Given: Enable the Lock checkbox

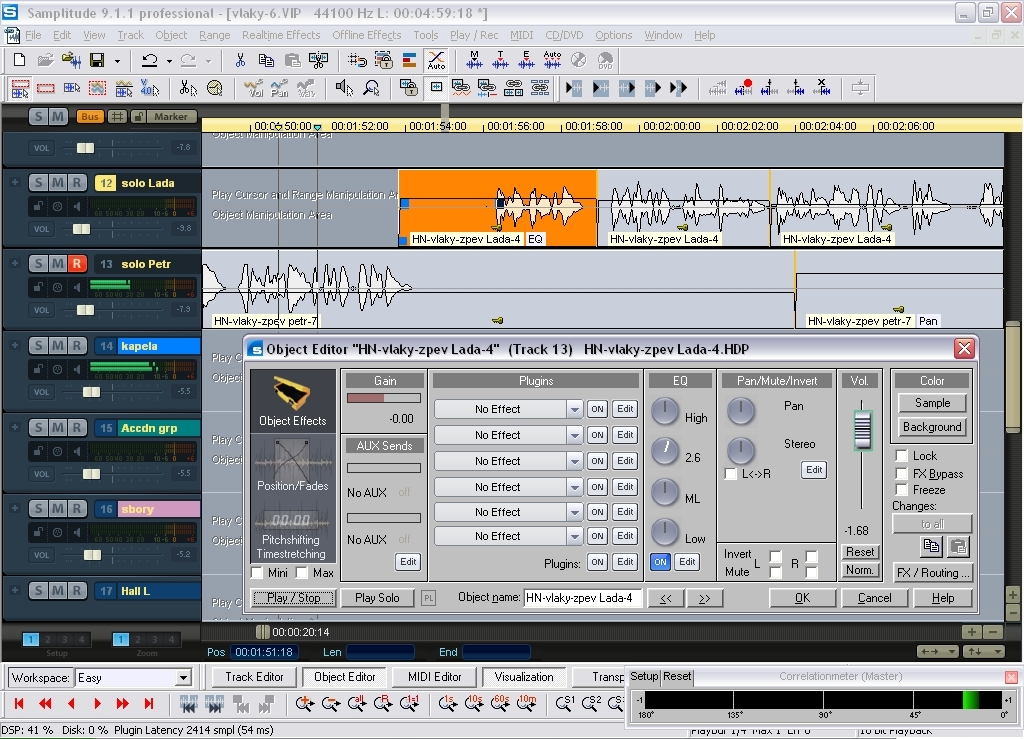Looking at the screenshot, I should click(x=902, y=456).
